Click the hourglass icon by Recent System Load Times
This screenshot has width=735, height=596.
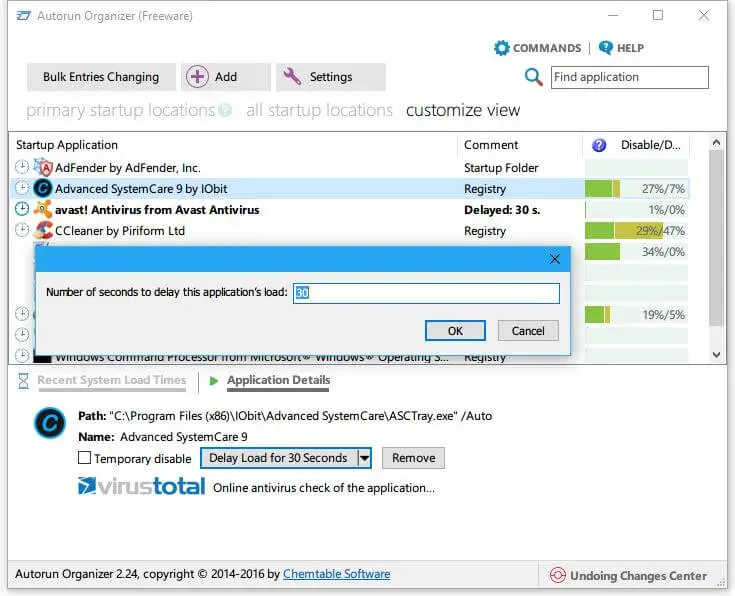[23, 380]
